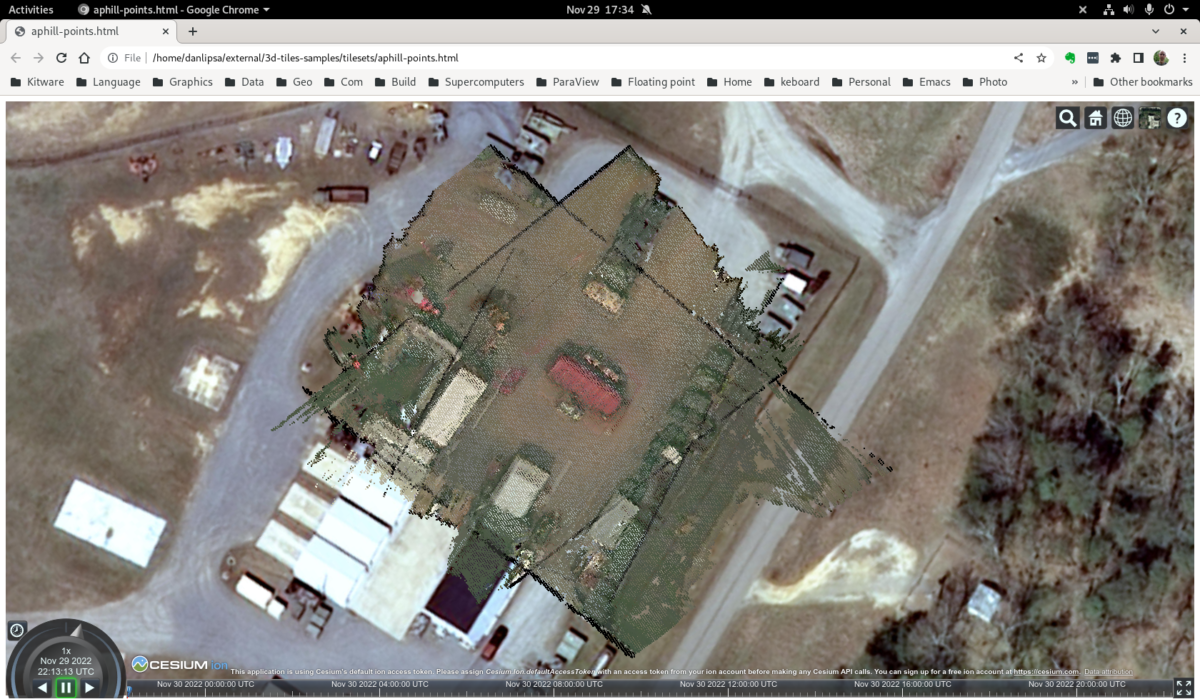The width and height of the screenshot is (1200, 699).
Task: Open the base layer imagery picker
Action: pos(1150,118)
